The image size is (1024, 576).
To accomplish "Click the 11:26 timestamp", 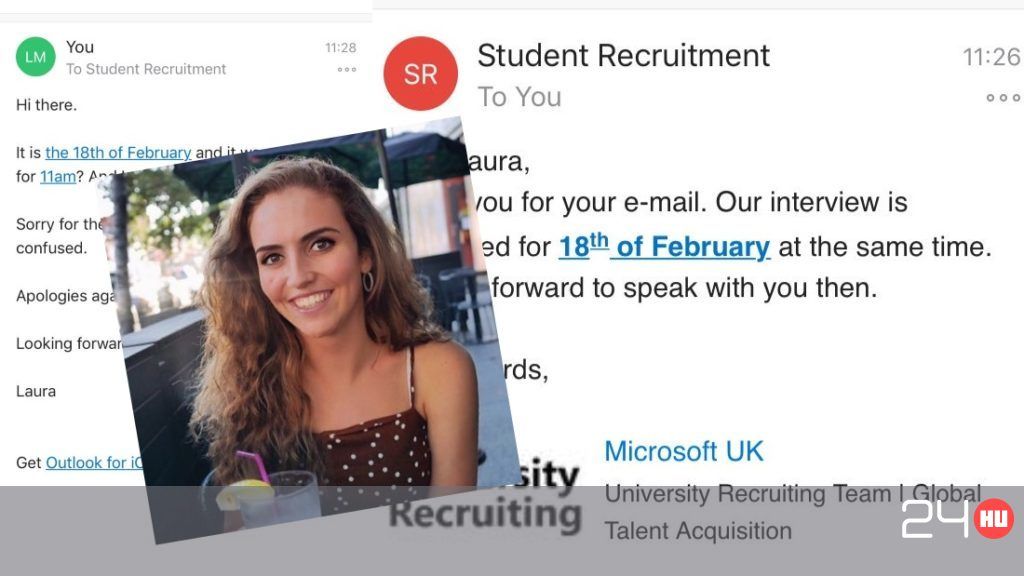I will coord(991,57).
